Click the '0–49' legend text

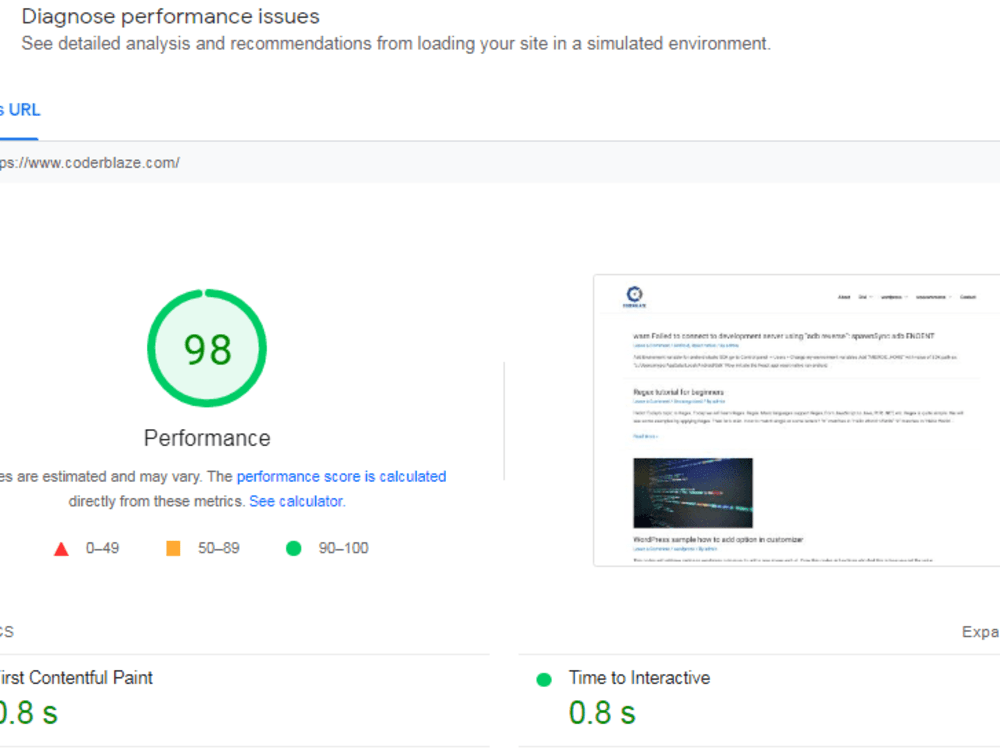coord(103,548)
